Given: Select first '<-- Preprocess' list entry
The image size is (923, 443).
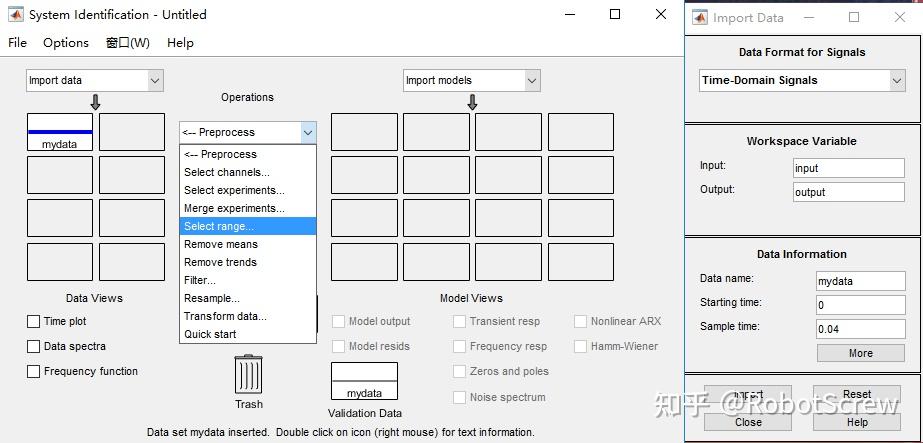Looking at the screenshot, I should click(x=248, y=154).
